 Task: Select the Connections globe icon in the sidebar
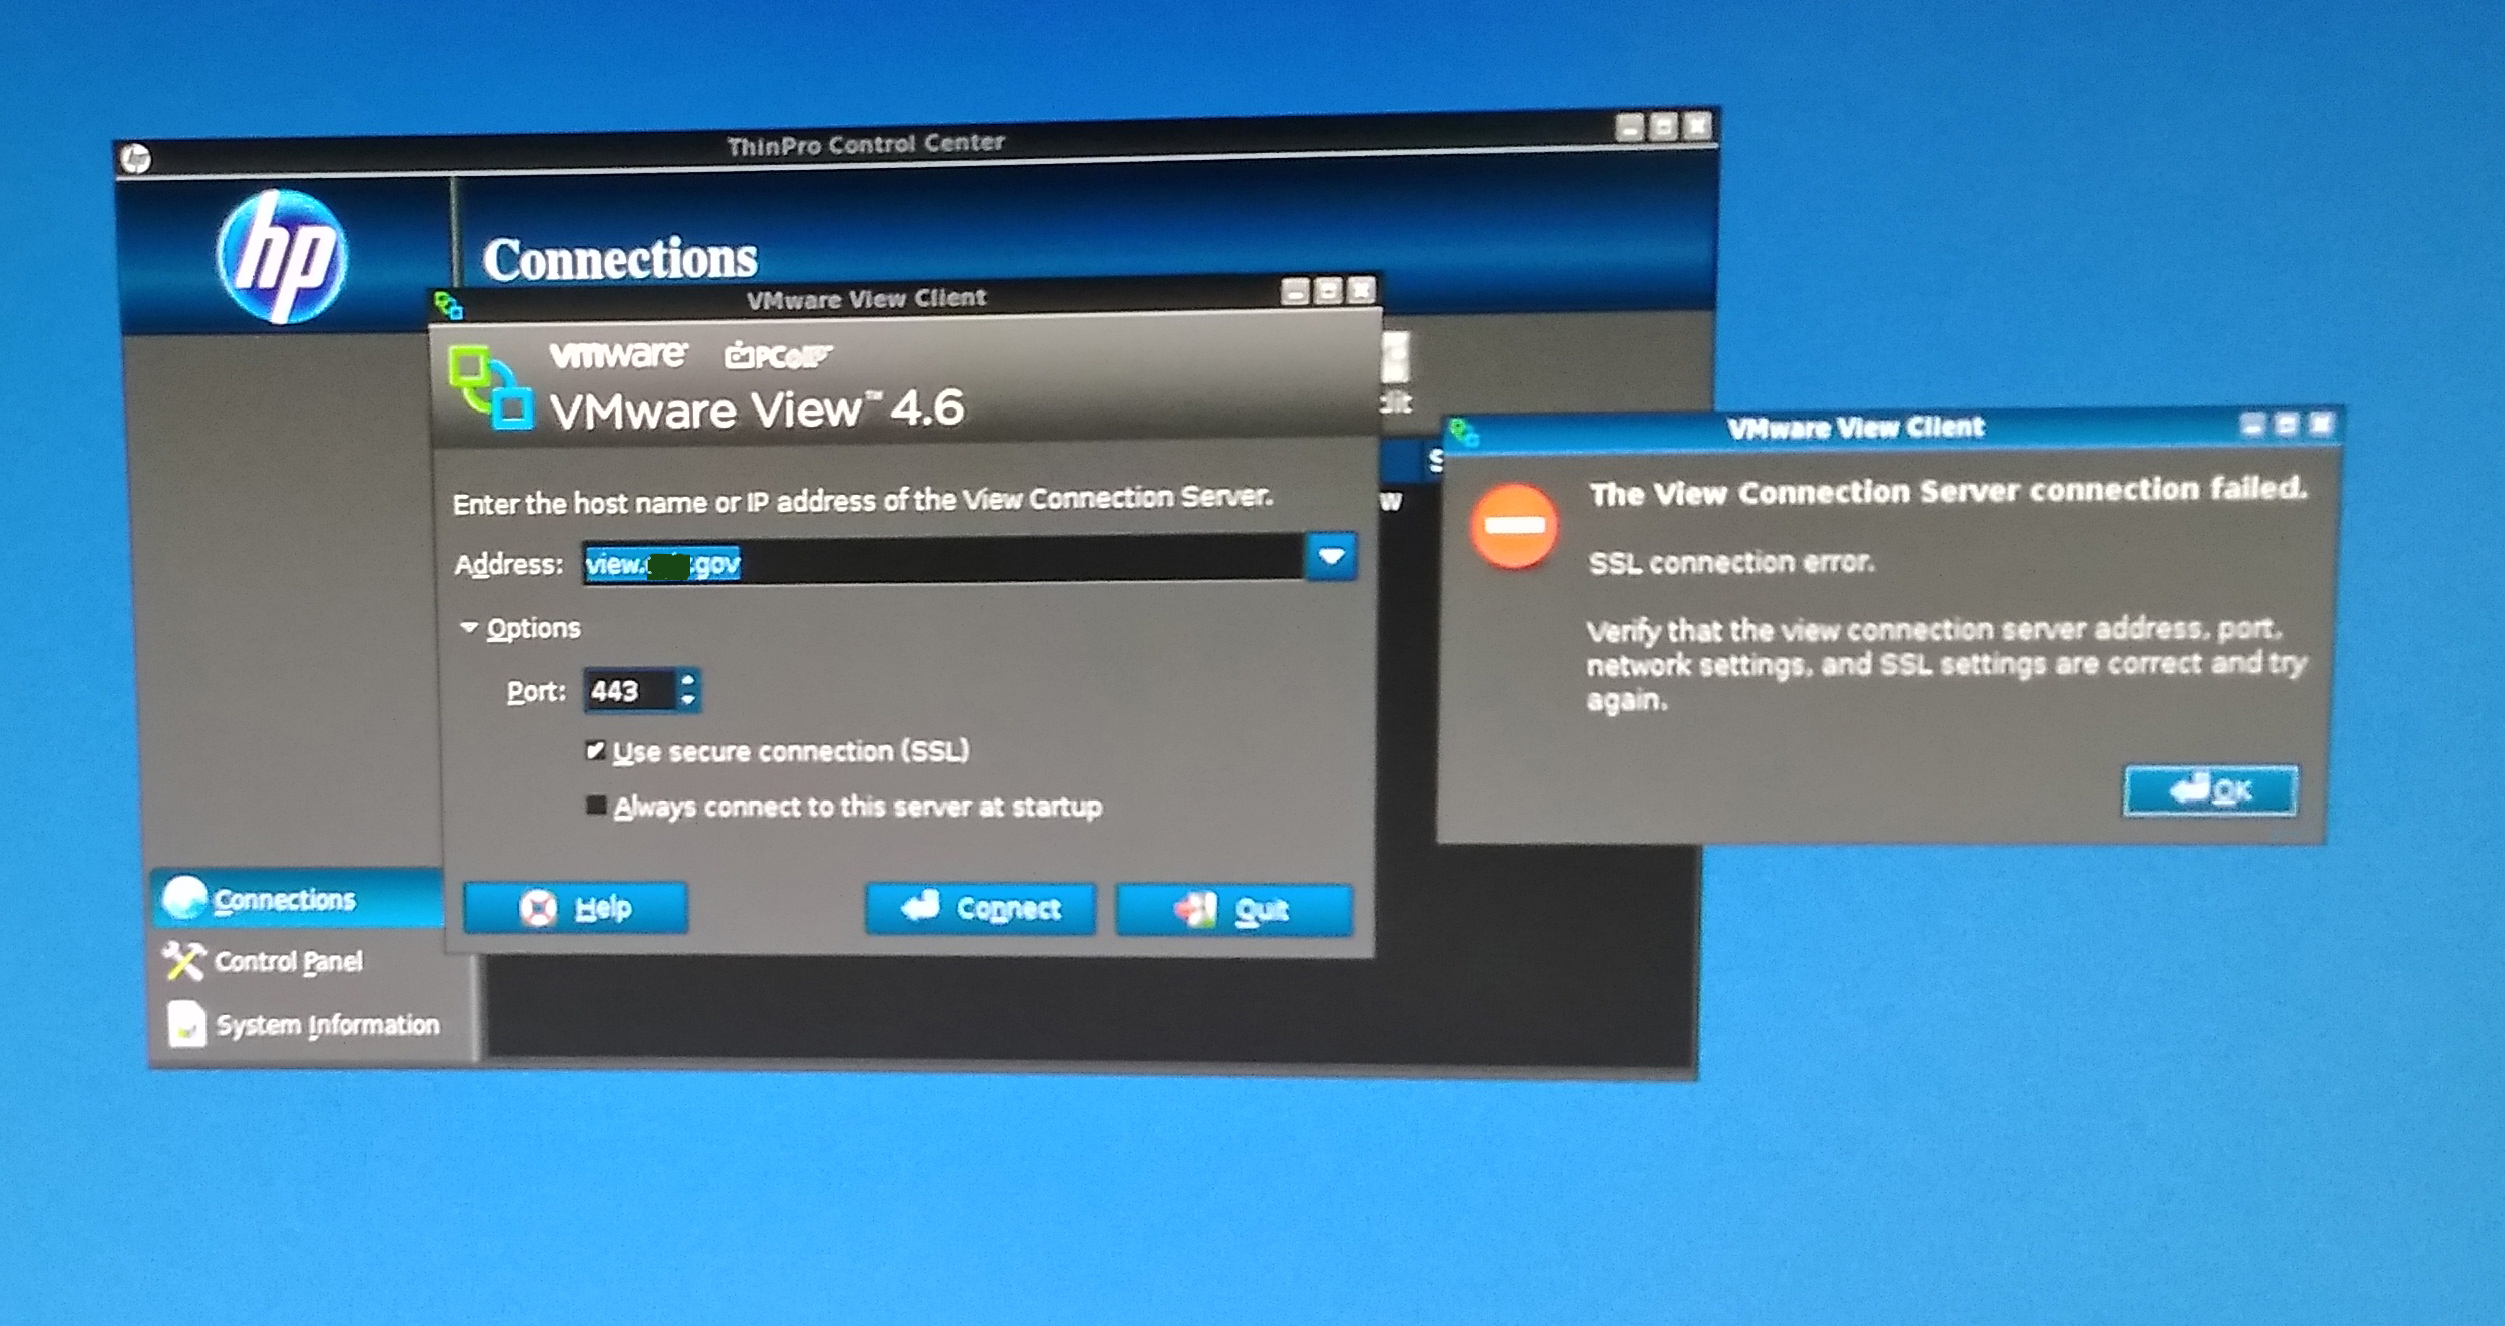[x=183, y=897]
